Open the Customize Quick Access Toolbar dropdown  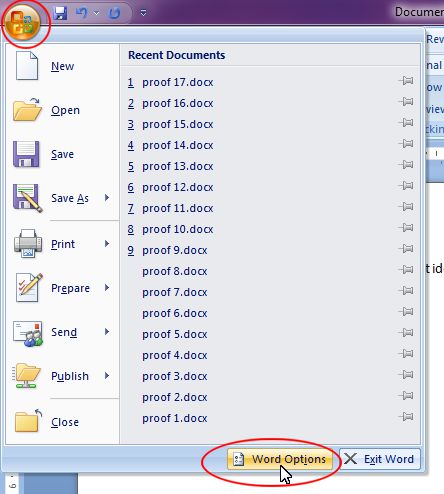(x=143, y=13)
